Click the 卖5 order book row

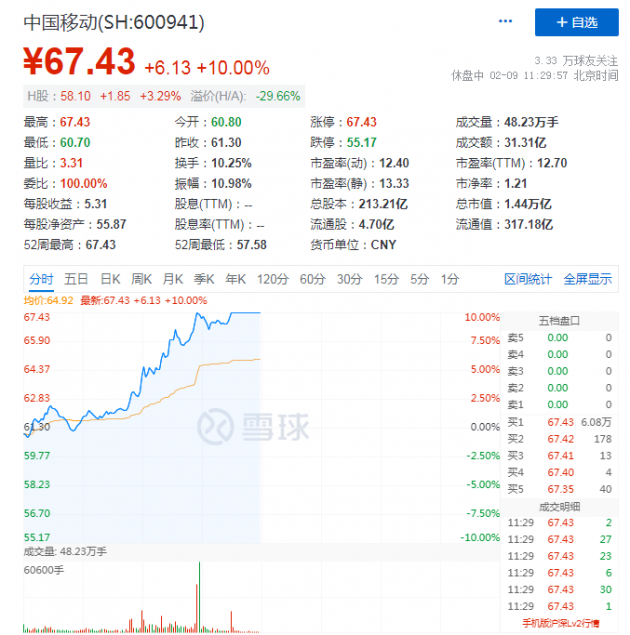coord(559,338)
